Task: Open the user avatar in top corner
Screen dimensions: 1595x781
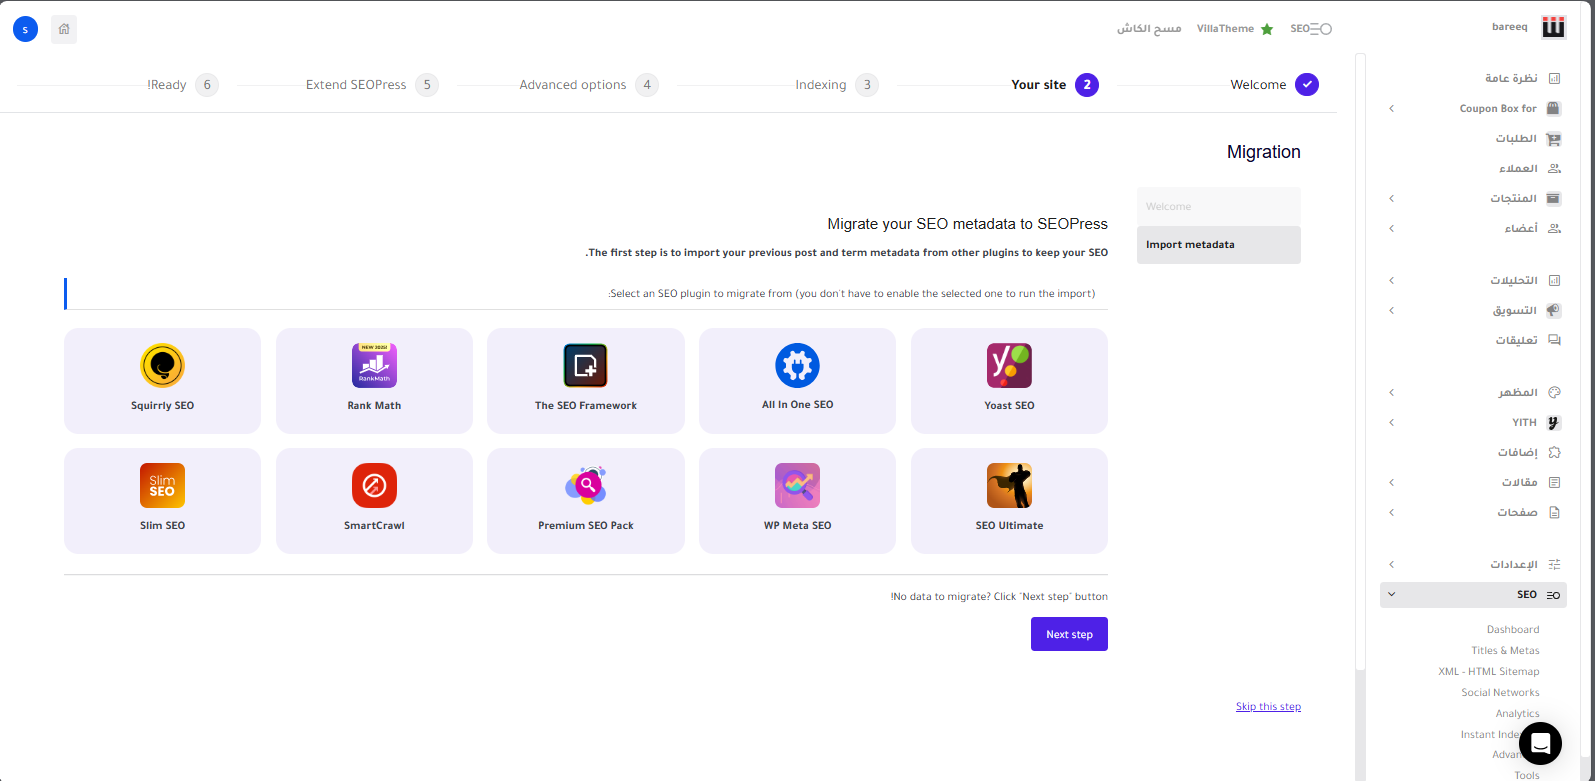Action: [x=25, y=29]
